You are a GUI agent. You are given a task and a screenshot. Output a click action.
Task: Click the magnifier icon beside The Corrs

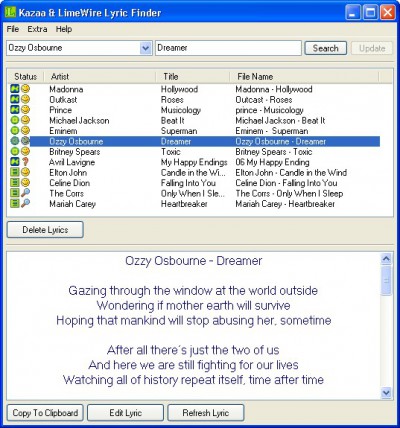point(25,193)
